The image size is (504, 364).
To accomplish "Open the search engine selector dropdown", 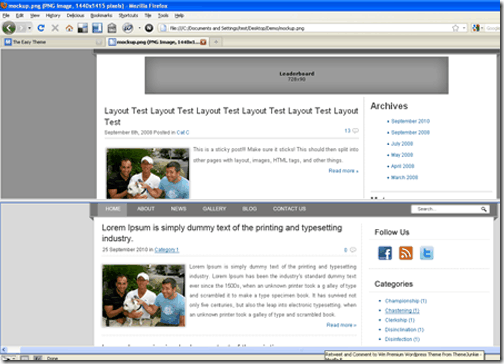I will point(478,28).
